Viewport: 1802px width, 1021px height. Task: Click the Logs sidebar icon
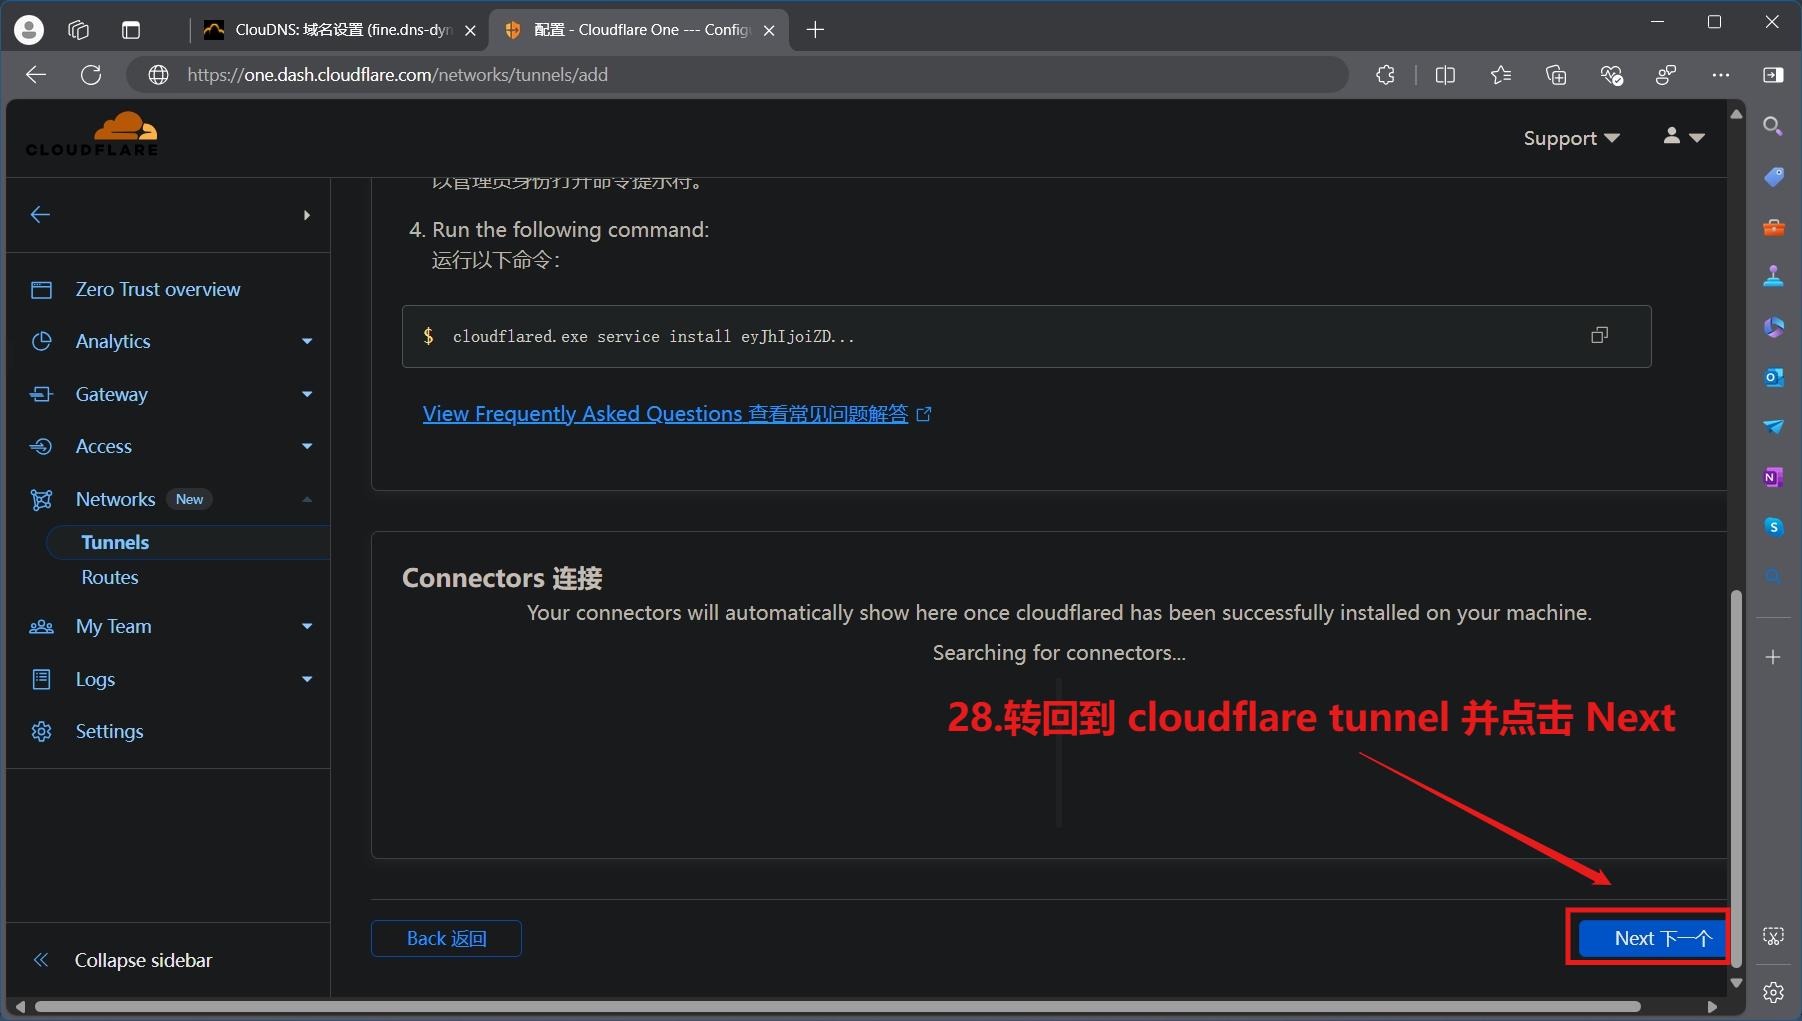coord(41,679)
